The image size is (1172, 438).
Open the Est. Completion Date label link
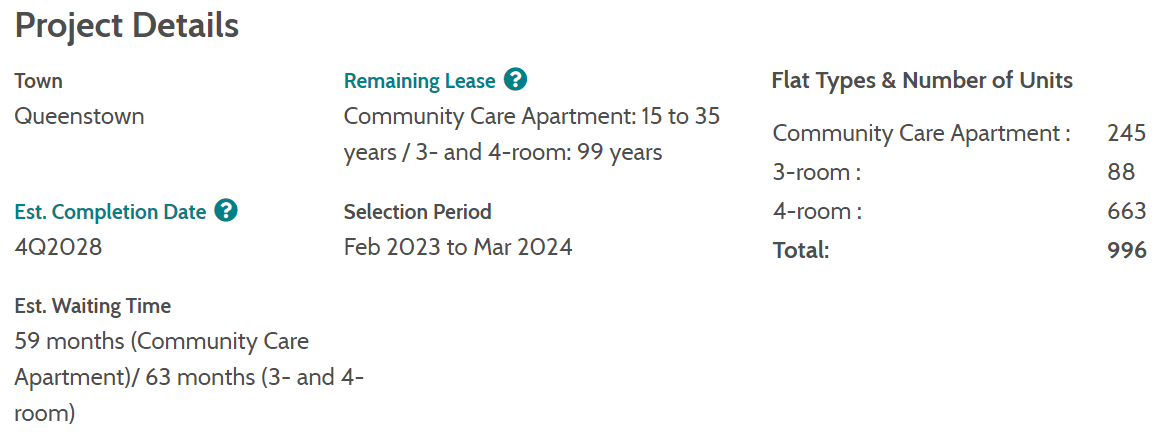(110, 212)
